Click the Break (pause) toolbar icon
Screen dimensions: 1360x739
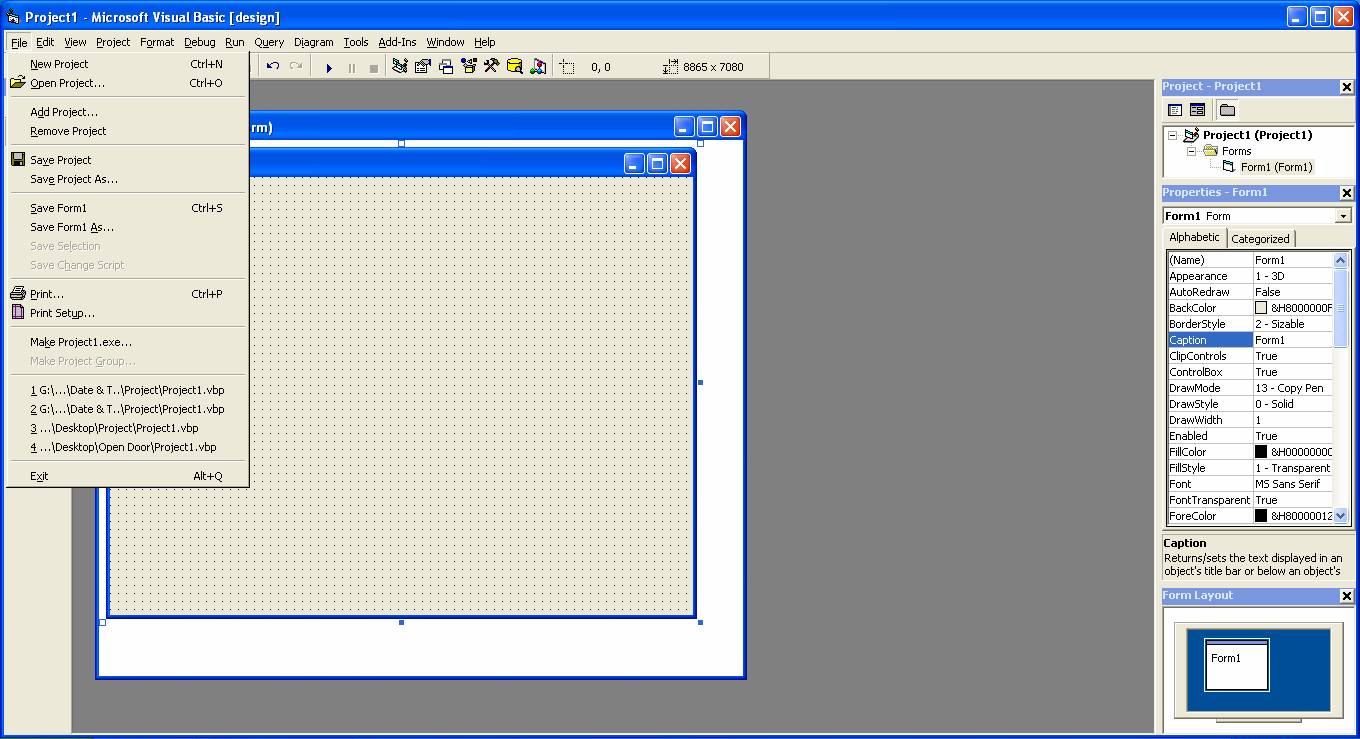[x=351, y=67]
